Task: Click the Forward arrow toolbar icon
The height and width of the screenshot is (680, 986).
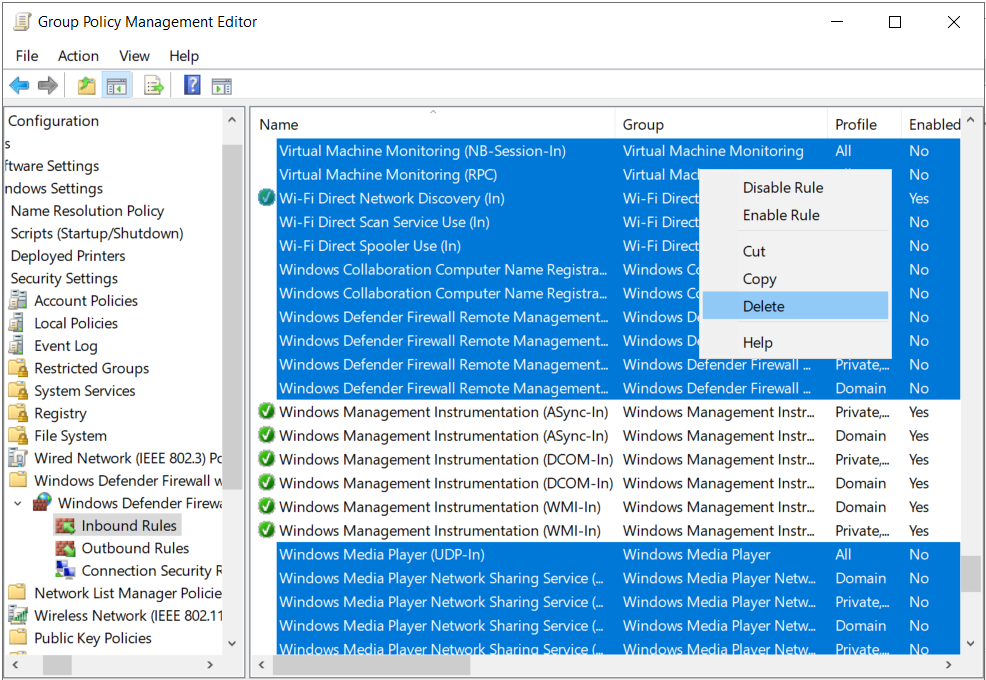Action: click(48, 85)
